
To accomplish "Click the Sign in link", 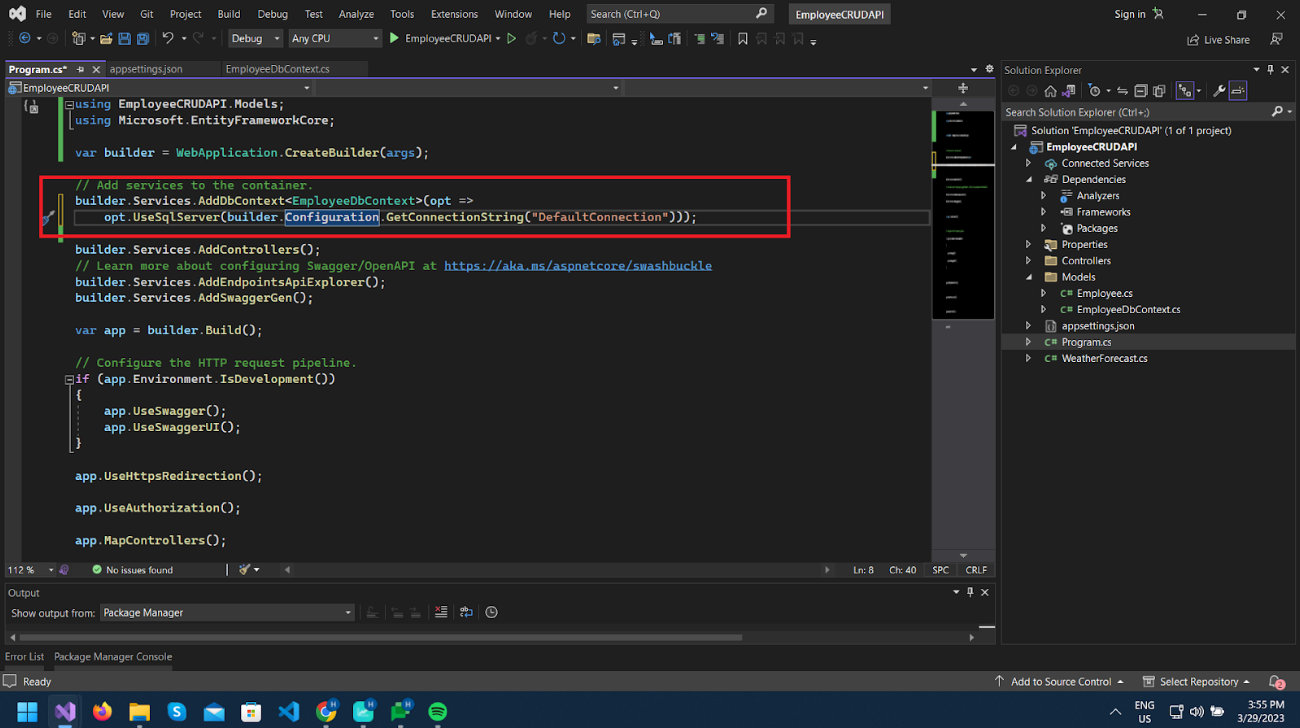I will pos(1130,14).
